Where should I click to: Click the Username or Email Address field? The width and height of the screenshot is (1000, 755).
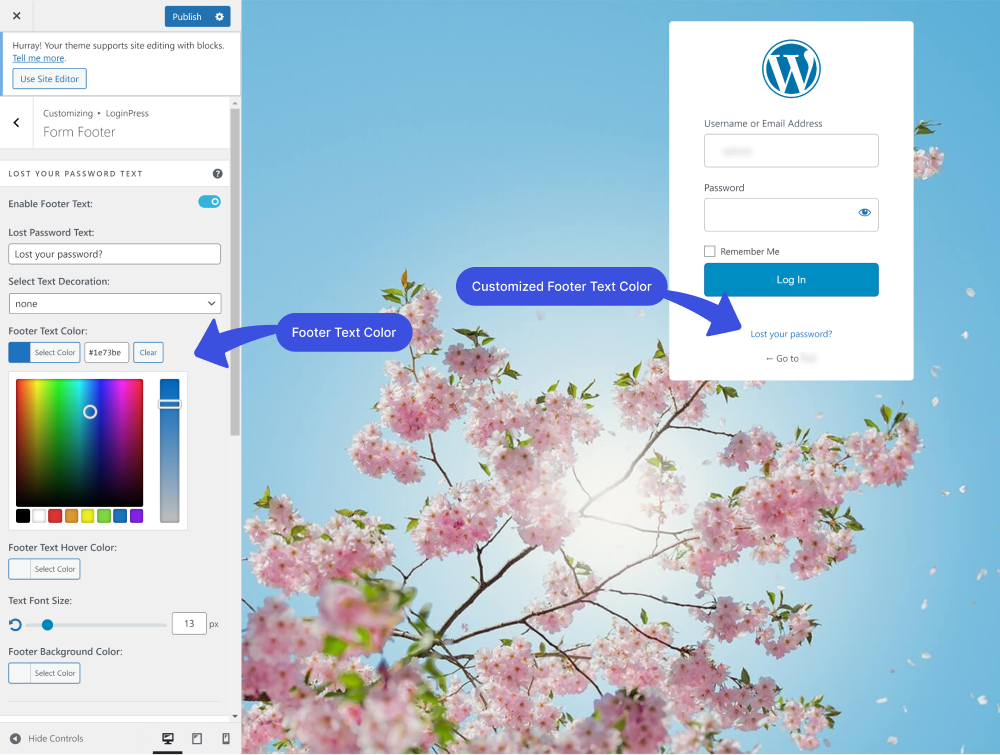coord(791,151)
